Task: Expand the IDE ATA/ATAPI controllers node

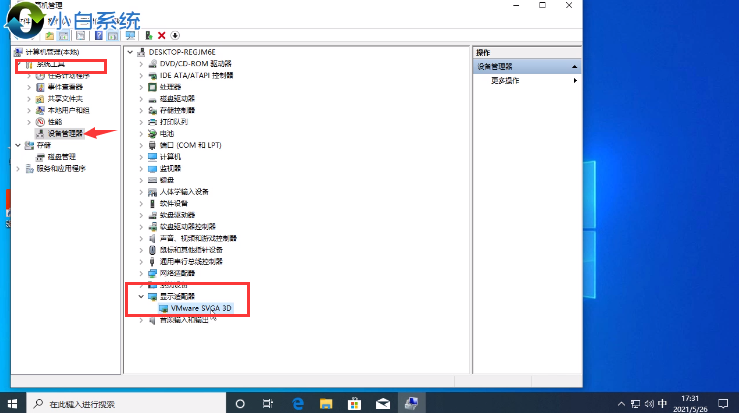Action: click(x=141, y=75)
